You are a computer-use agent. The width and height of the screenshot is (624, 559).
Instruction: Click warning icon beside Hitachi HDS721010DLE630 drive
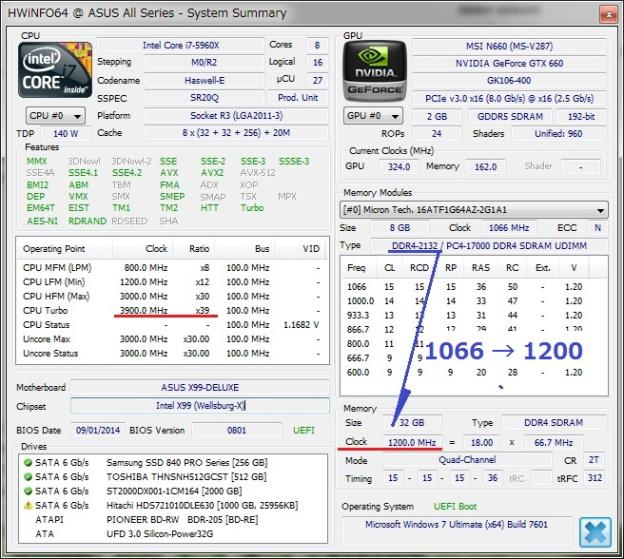28,505
